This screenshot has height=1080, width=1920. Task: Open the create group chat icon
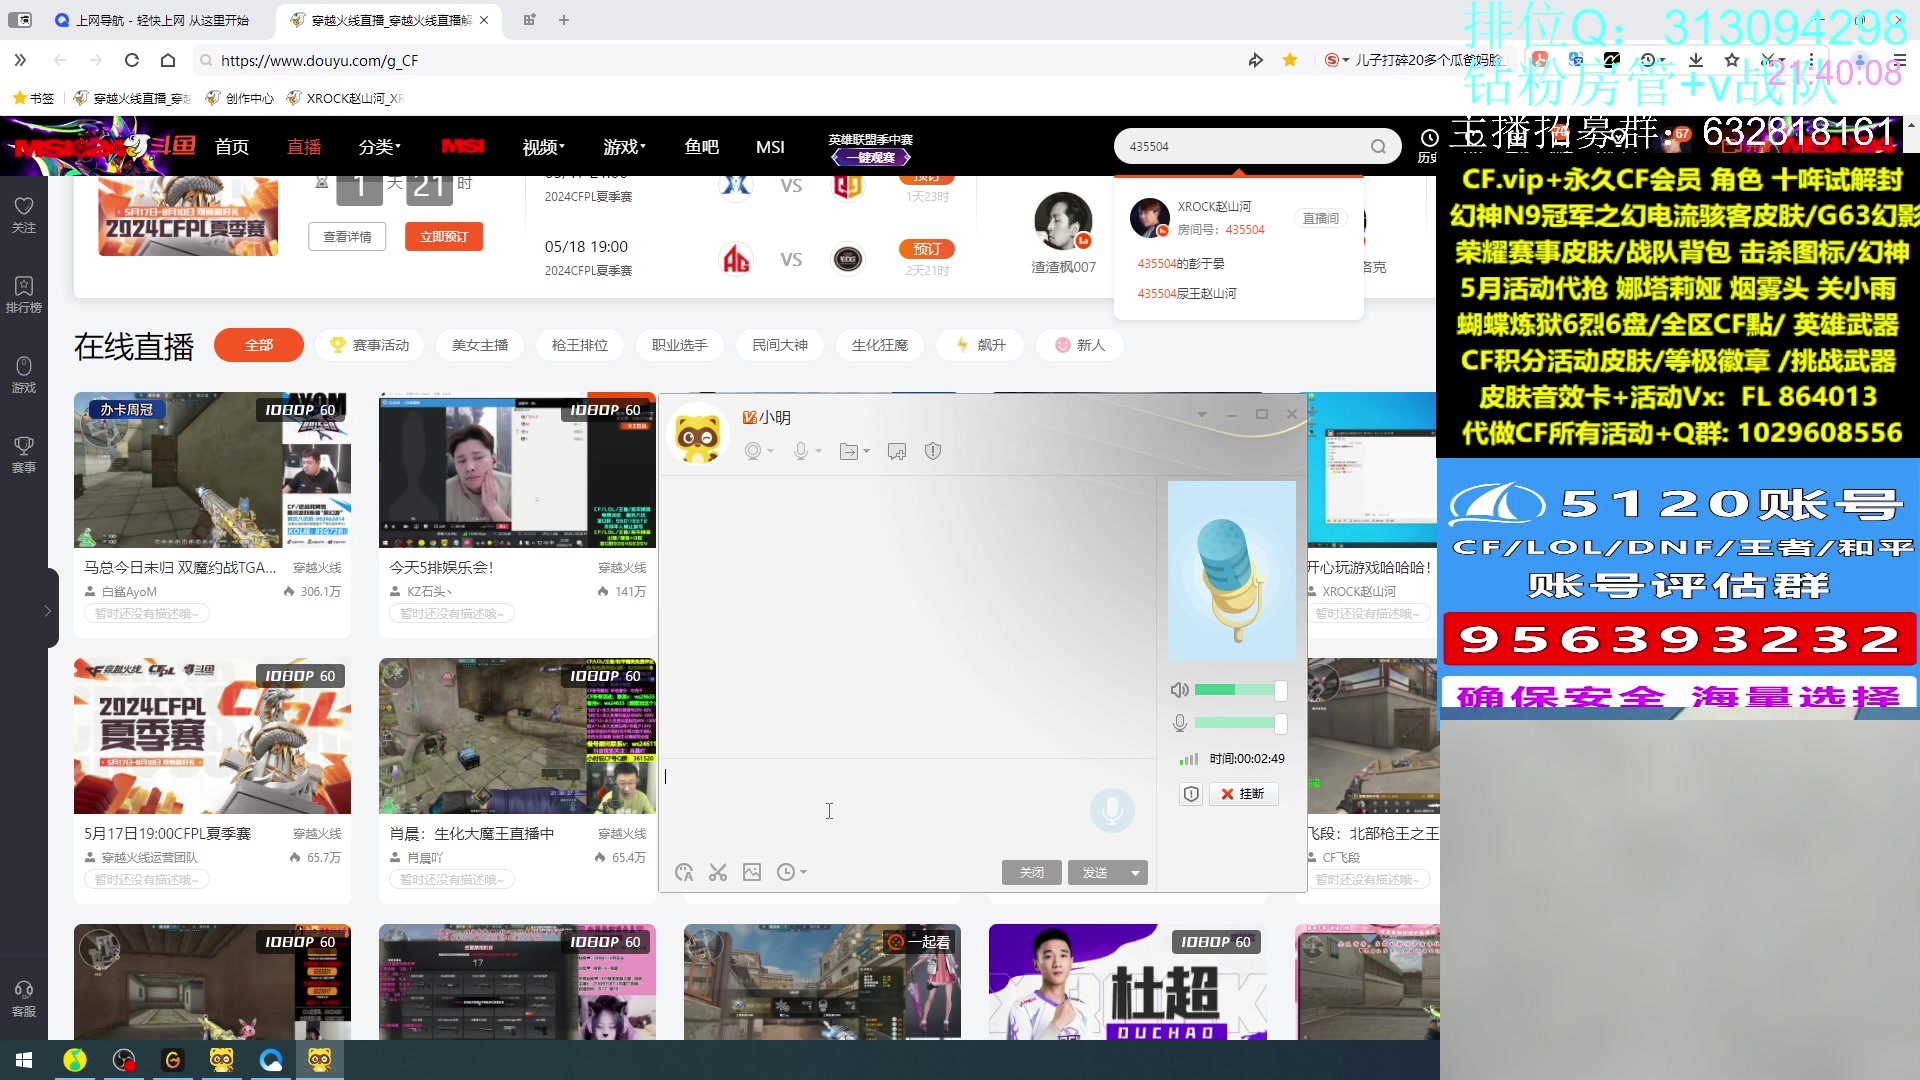click(x=897, y=452)
